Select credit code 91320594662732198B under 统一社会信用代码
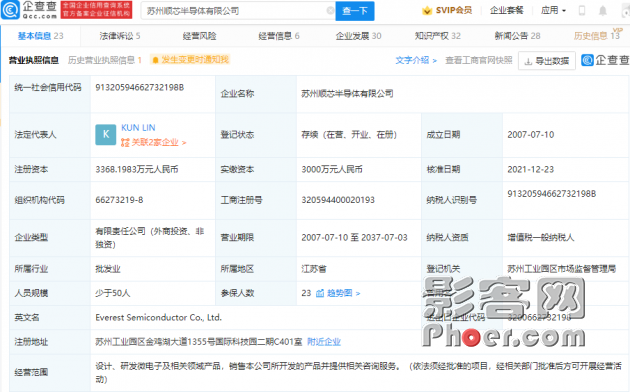Screen dimensions: 630x392 139,88
